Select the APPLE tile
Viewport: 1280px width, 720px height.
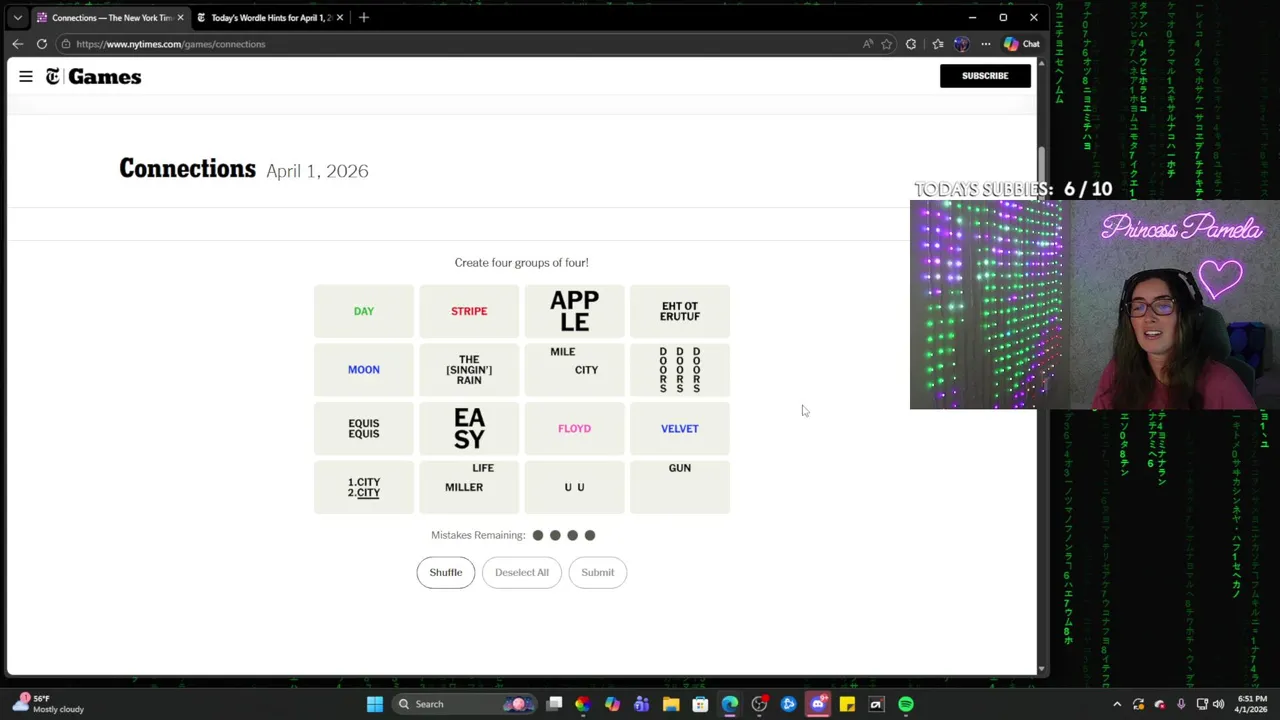574,311
